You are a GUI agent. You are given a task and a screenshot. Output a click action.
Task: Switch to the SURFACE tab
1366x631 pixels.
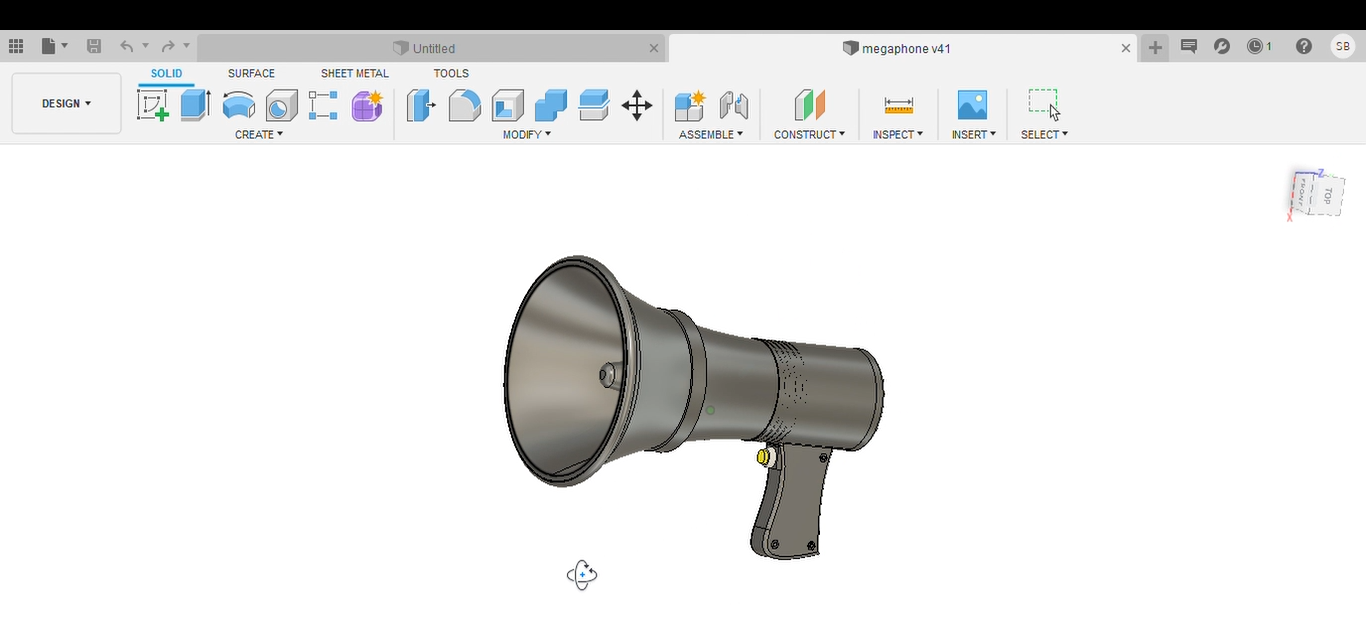(x=251, y=73)
